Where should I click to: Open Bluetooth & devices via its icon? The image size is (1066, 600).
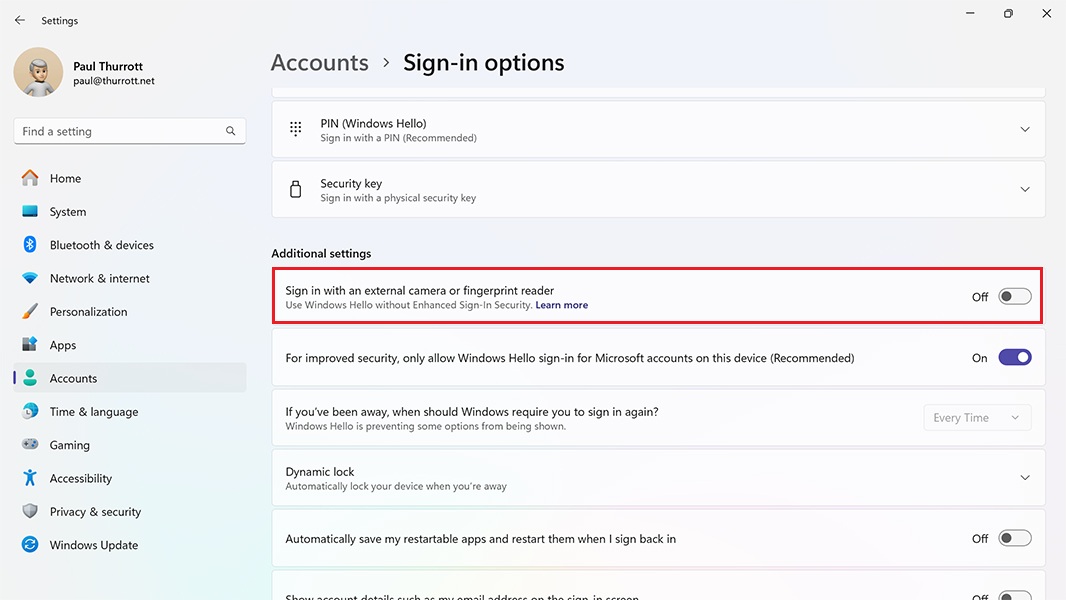(30, 245)
